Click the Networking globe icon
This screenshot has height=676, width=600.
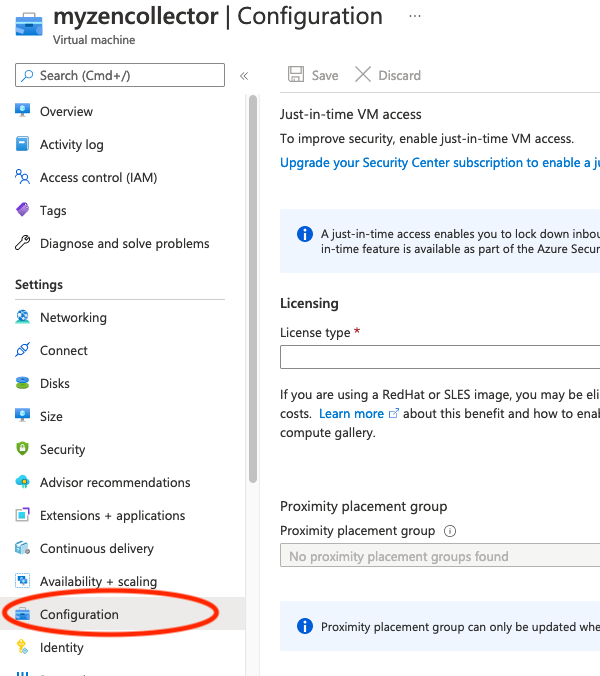pos(22,317)
